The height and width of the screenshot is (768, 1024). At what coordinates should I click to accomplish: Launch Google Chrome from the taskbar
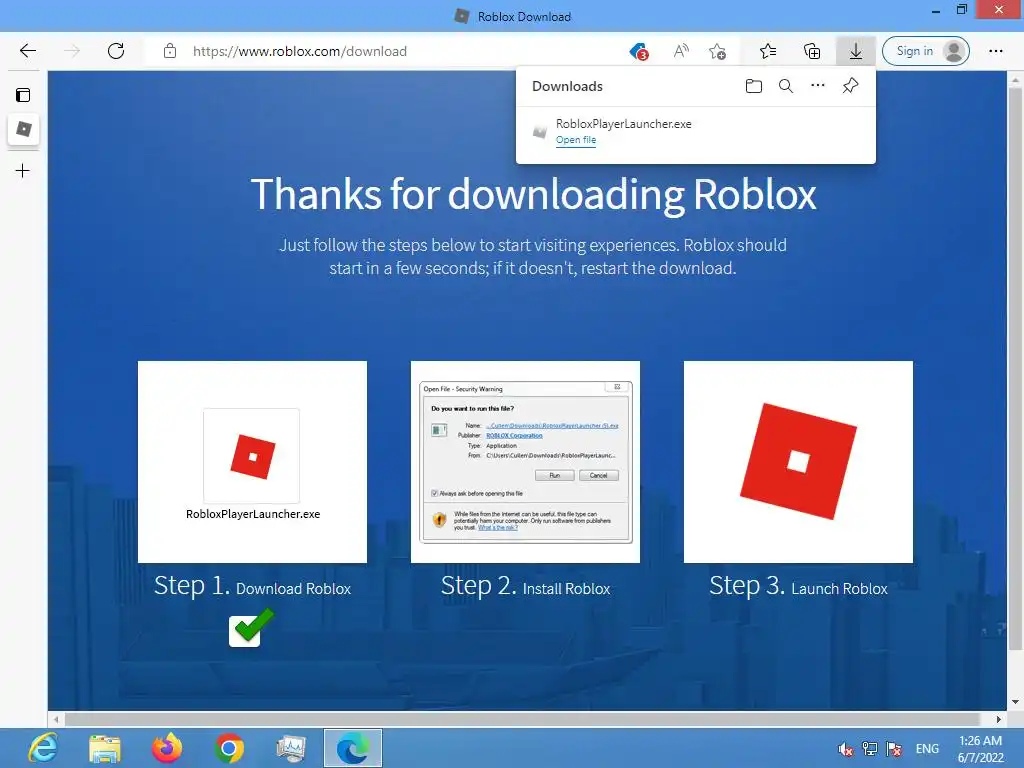[x=229, y=748]
